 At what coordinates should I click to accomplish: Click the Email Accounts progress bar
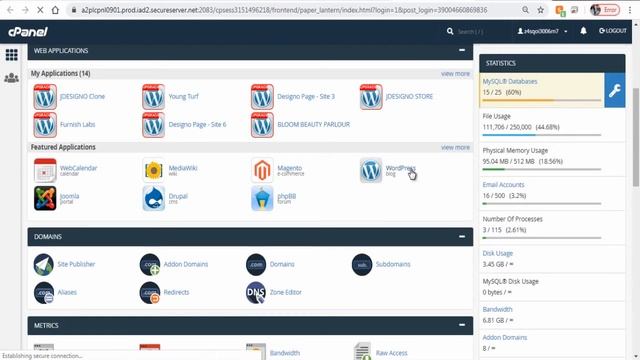point(542,204)
